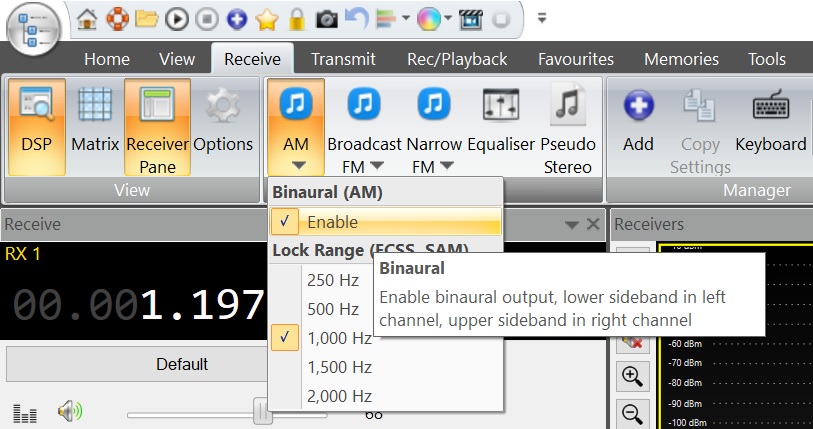Screen dimensions: 813x429
Task: Click the padlock lock icon
Action: (296, 18)
